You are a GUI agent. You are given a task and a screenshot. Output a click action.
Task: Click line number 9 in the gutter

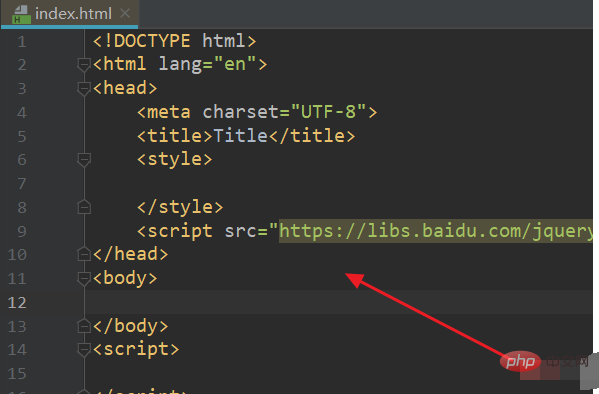[x=22, y=231]
